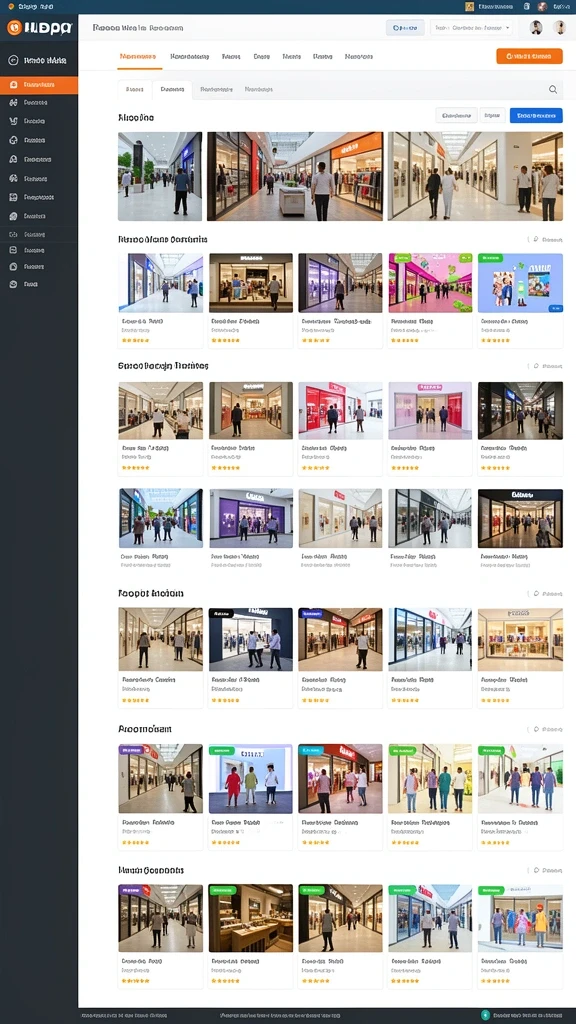Click the small orange icon in top system bar
Image resolution: width=576 pixels, height=1024 pixels.
pyautogui.click(x=11, y=6)
